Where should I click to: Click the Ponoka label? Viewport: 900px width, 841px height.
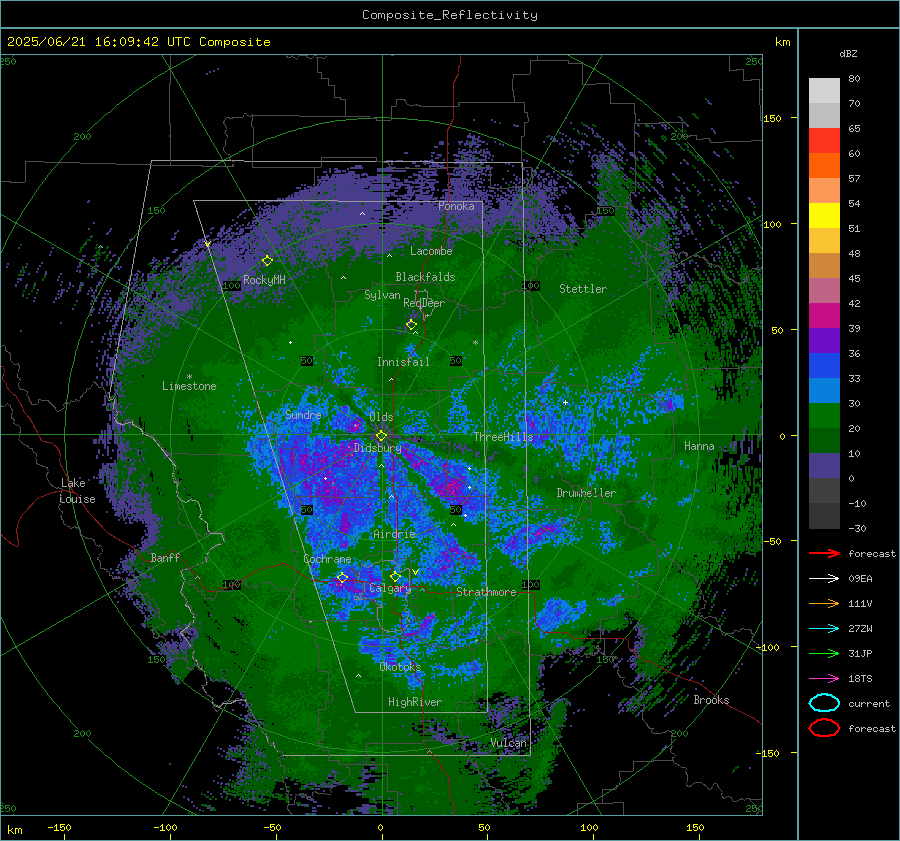456,206
